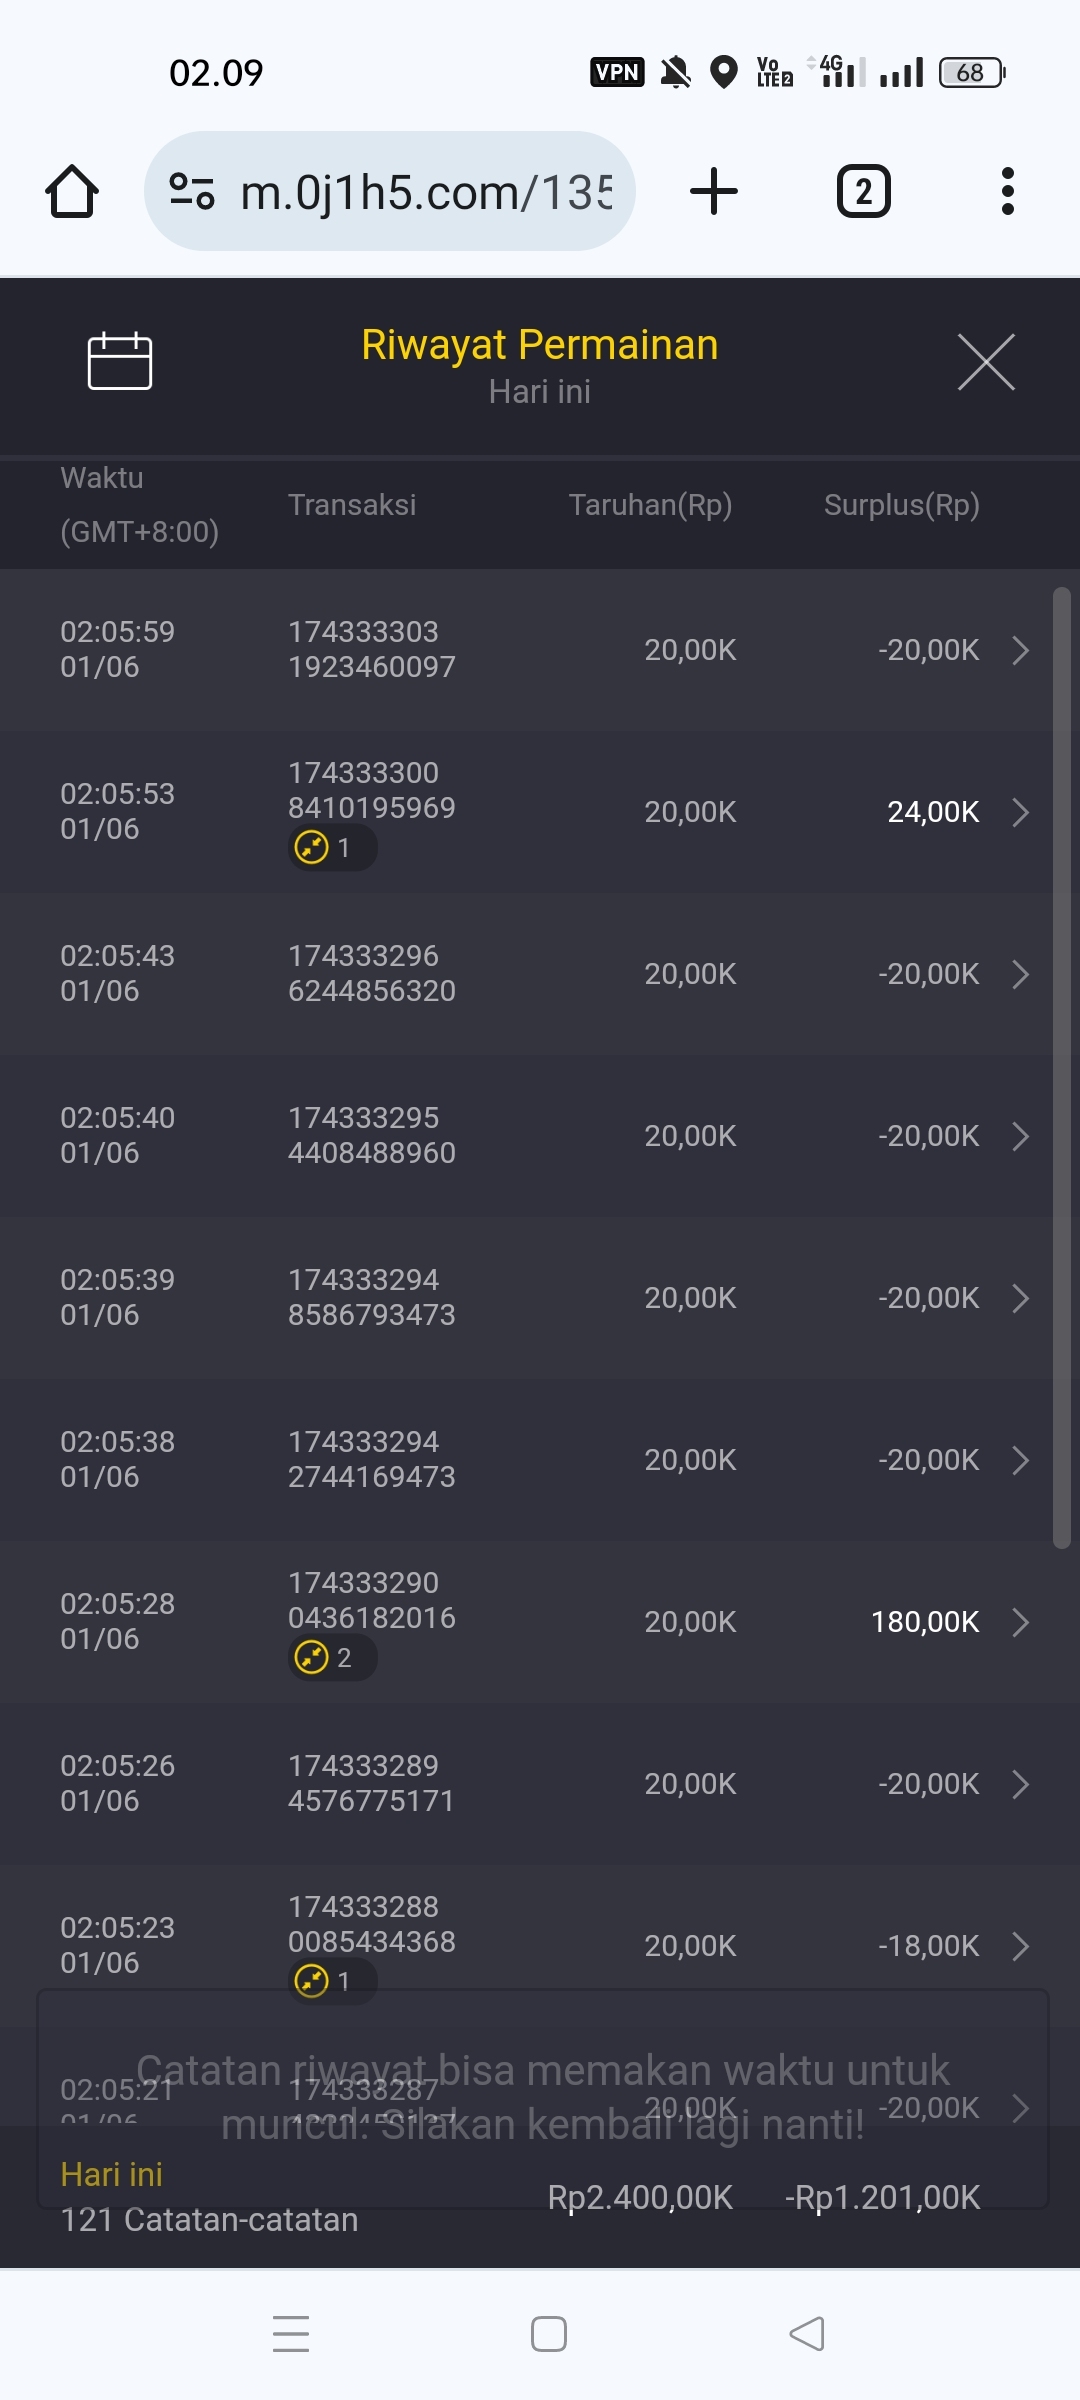Screen dimensions: 1080x2400
Task: Open Android recent apps menu button
Action: [x=291, y=2334]
